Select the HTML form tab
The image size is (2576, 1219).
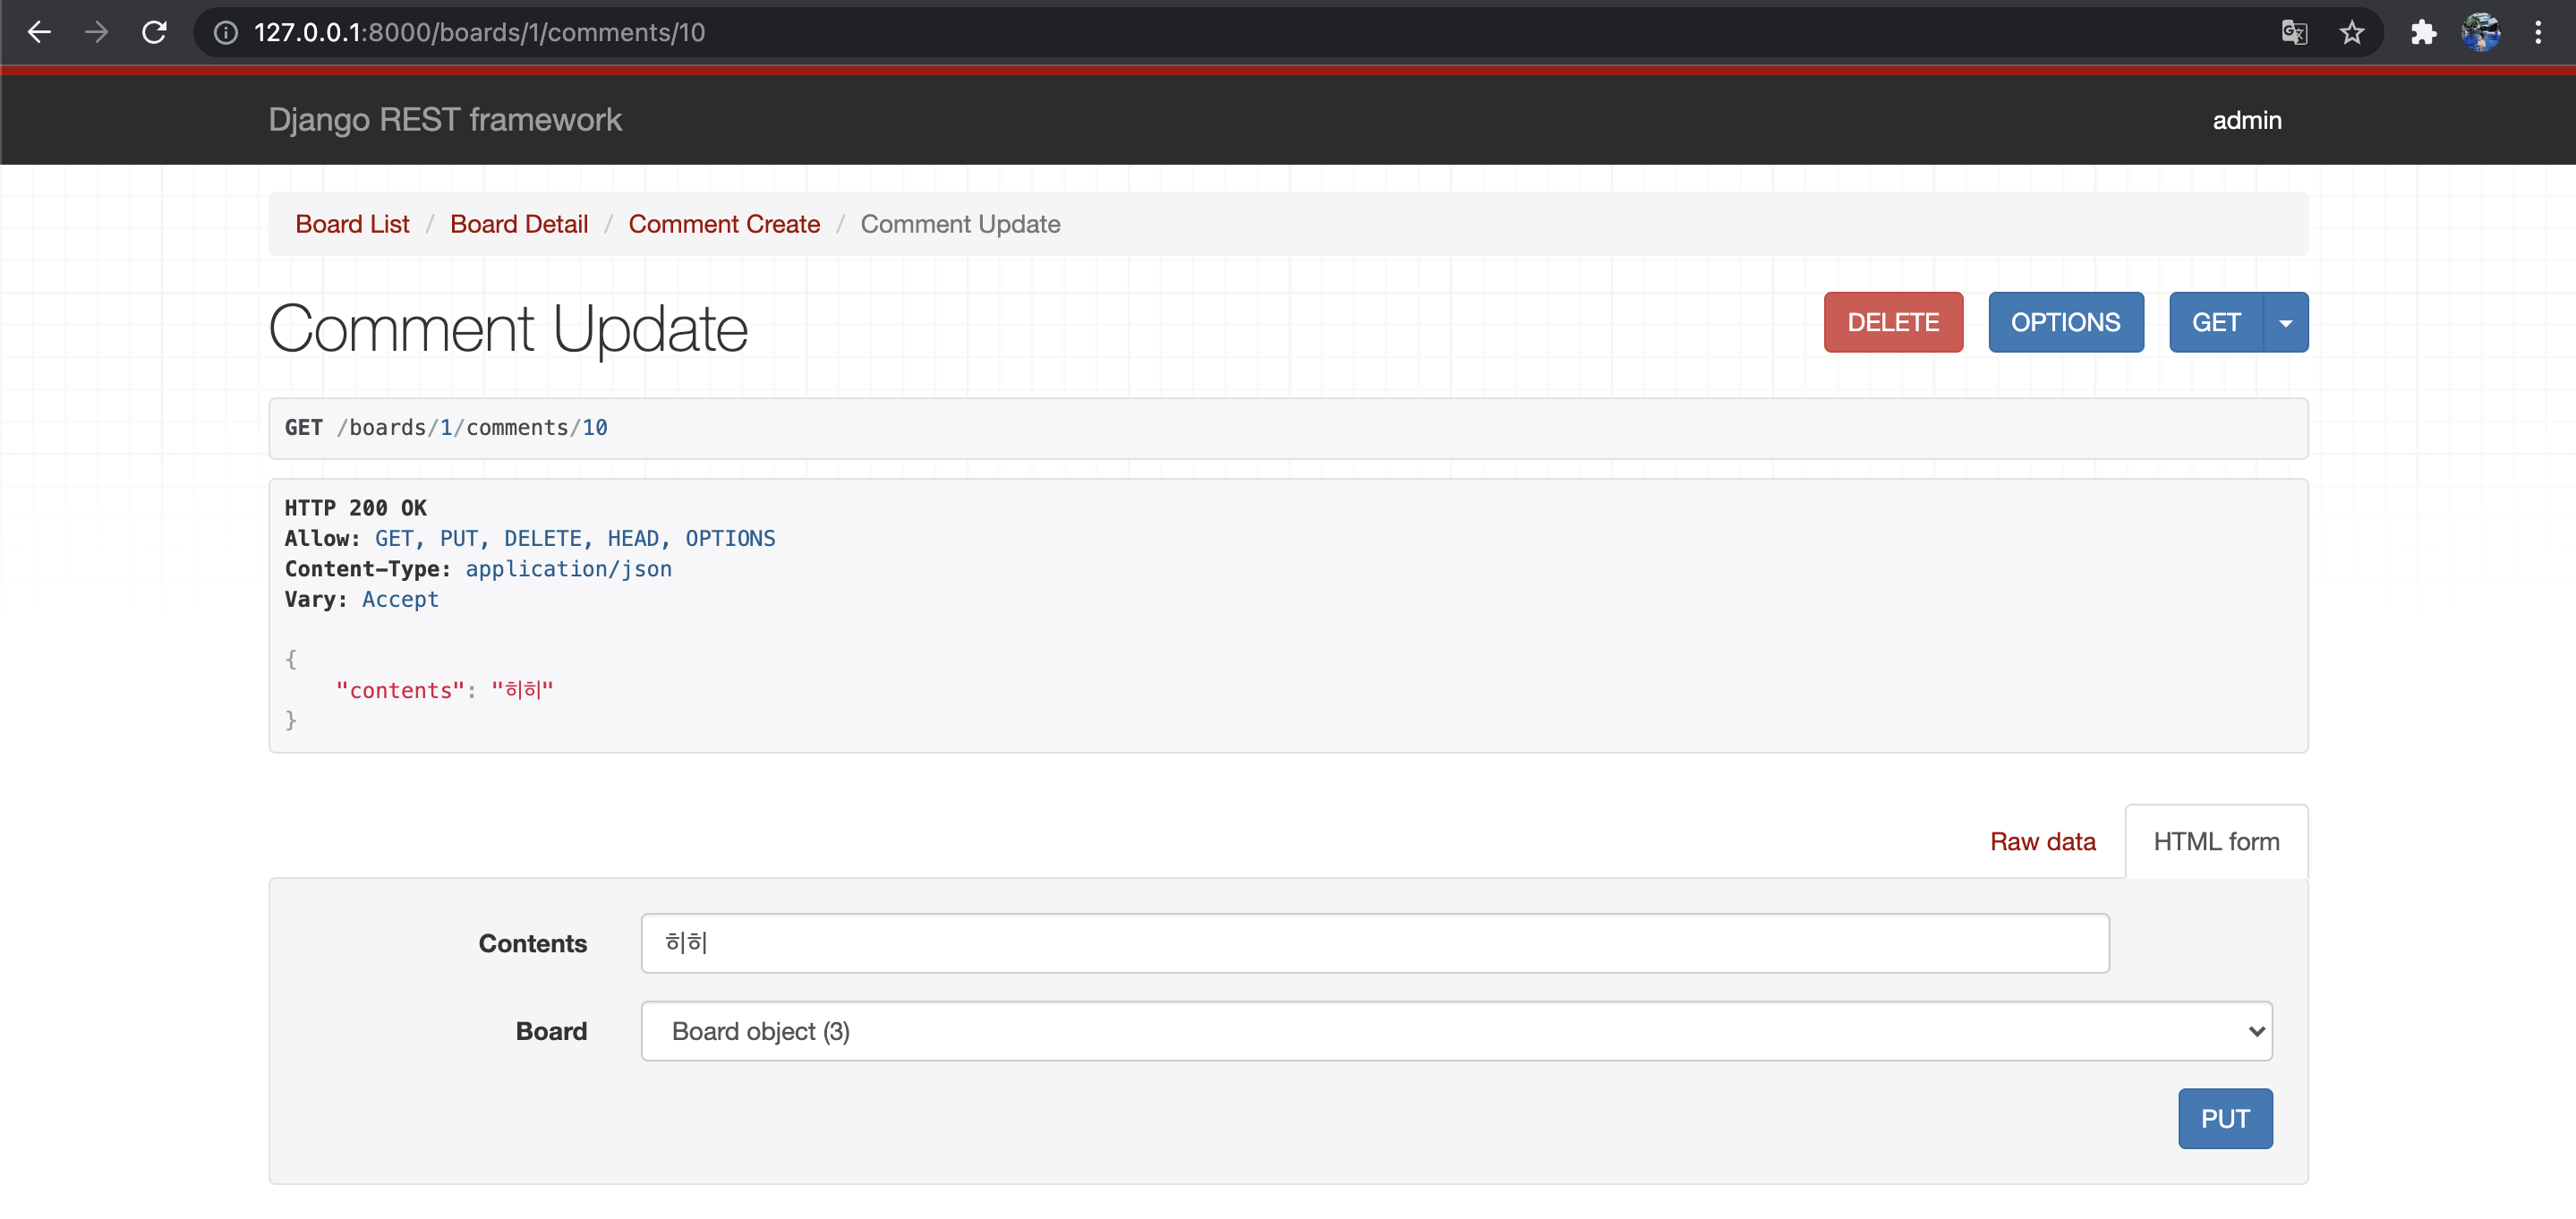[2216, 841]
